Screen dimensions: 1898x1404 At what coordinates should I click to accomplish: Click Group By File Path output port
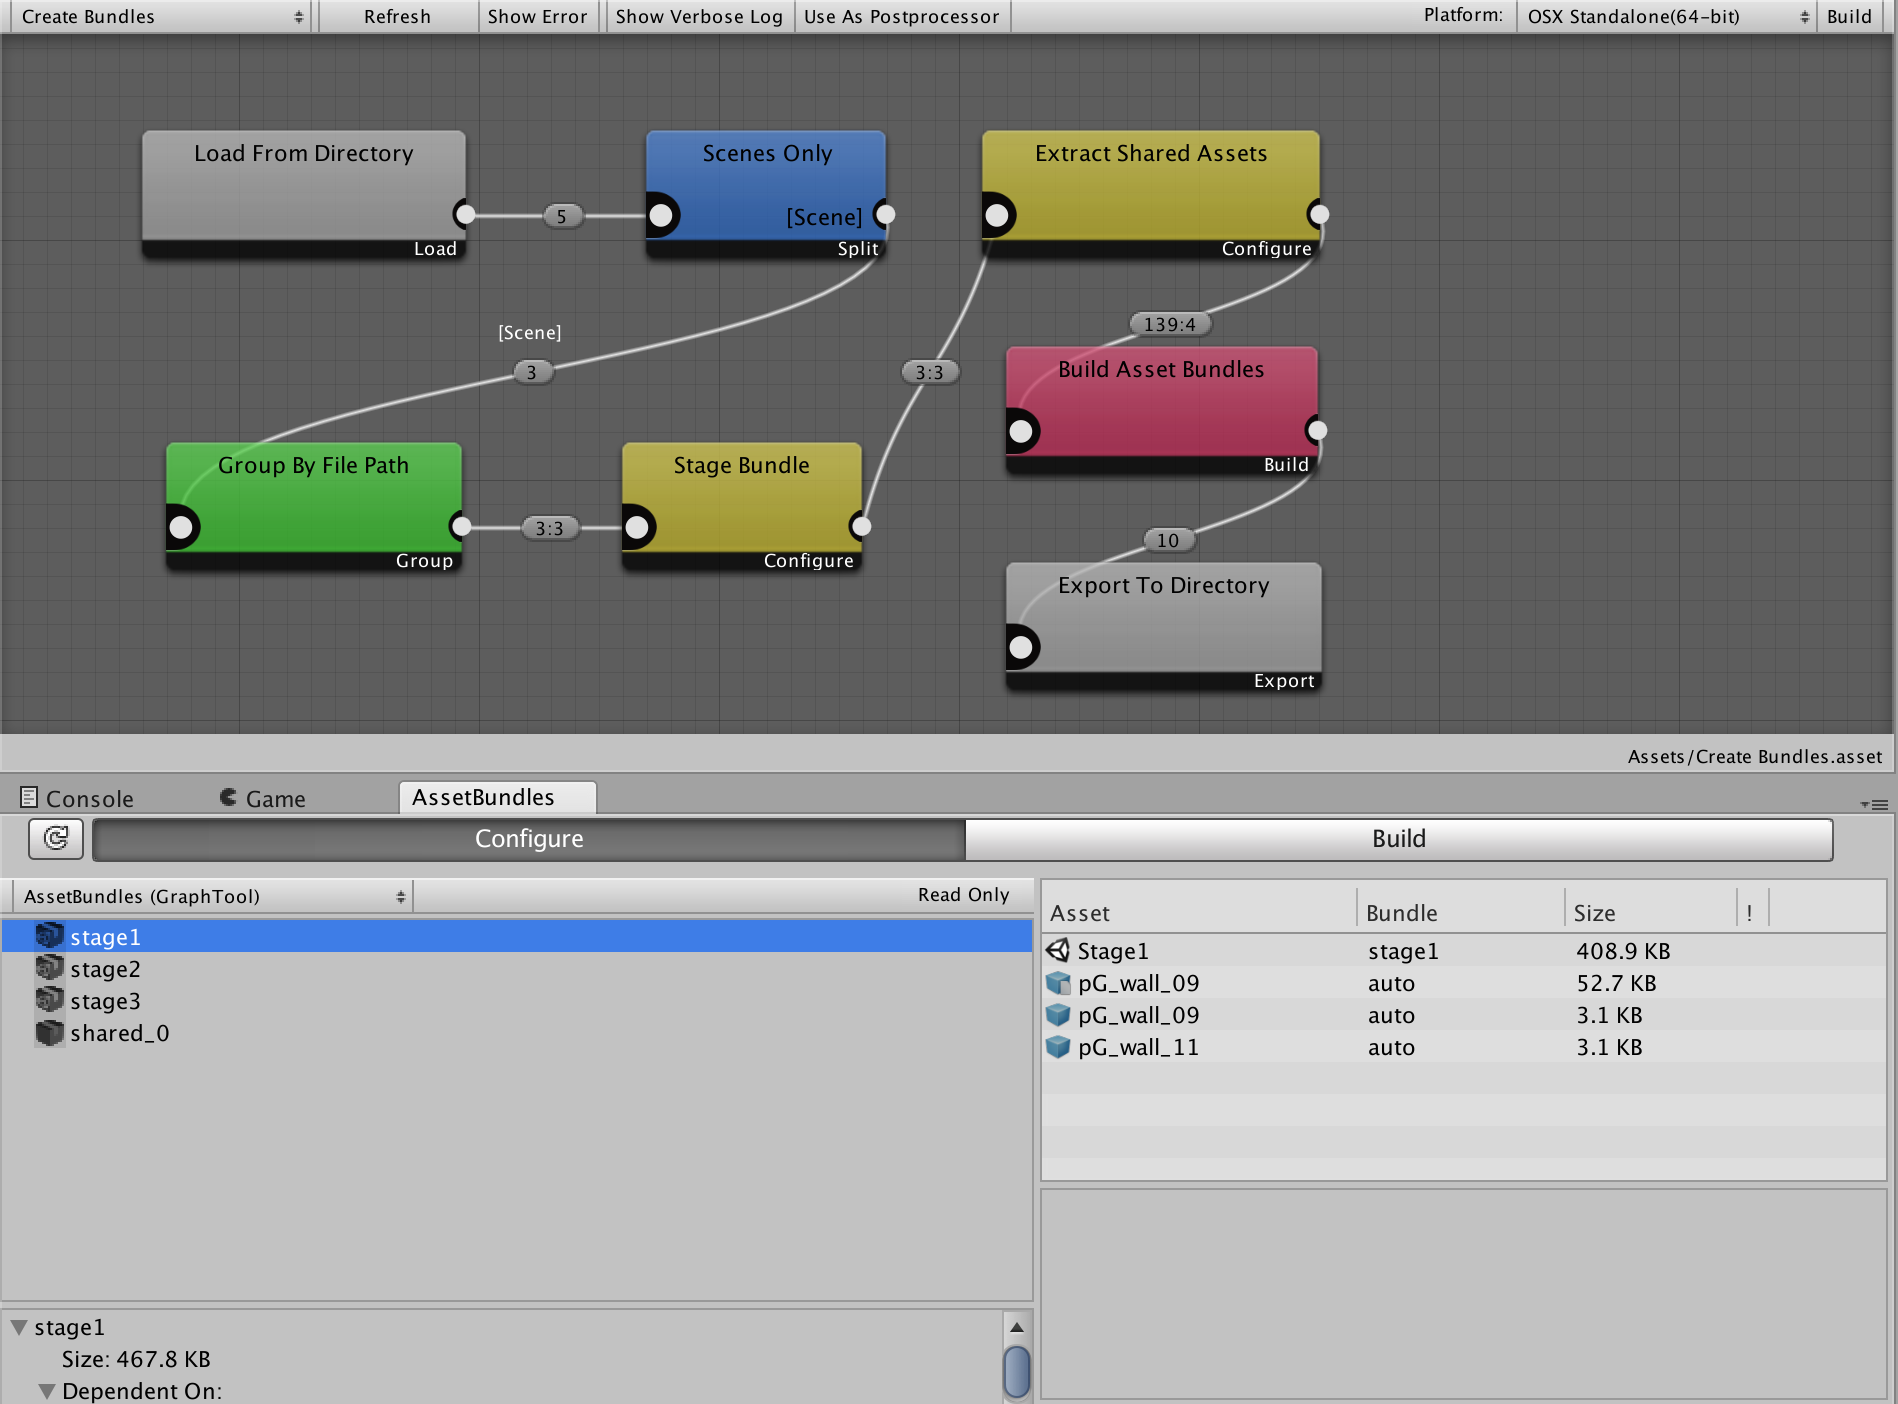pyautogui.click(x=461, y=526)
